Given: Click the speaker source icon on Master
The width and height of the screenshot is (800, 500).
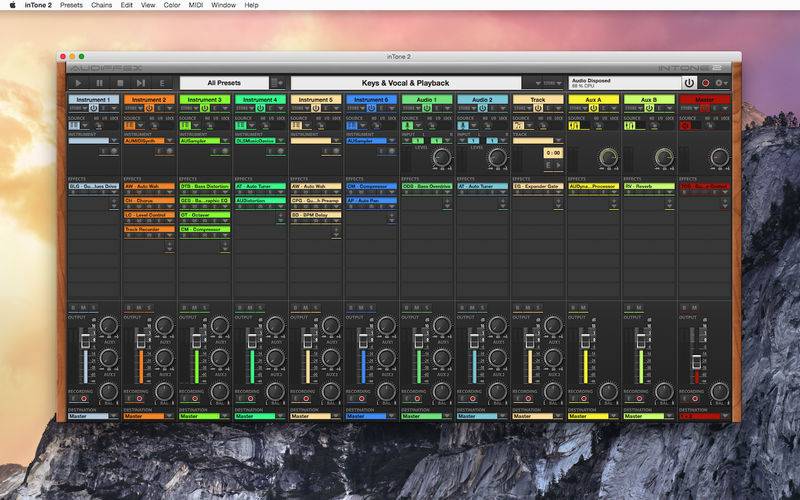Looking at the screenshot, I should [x=685, y=126].
